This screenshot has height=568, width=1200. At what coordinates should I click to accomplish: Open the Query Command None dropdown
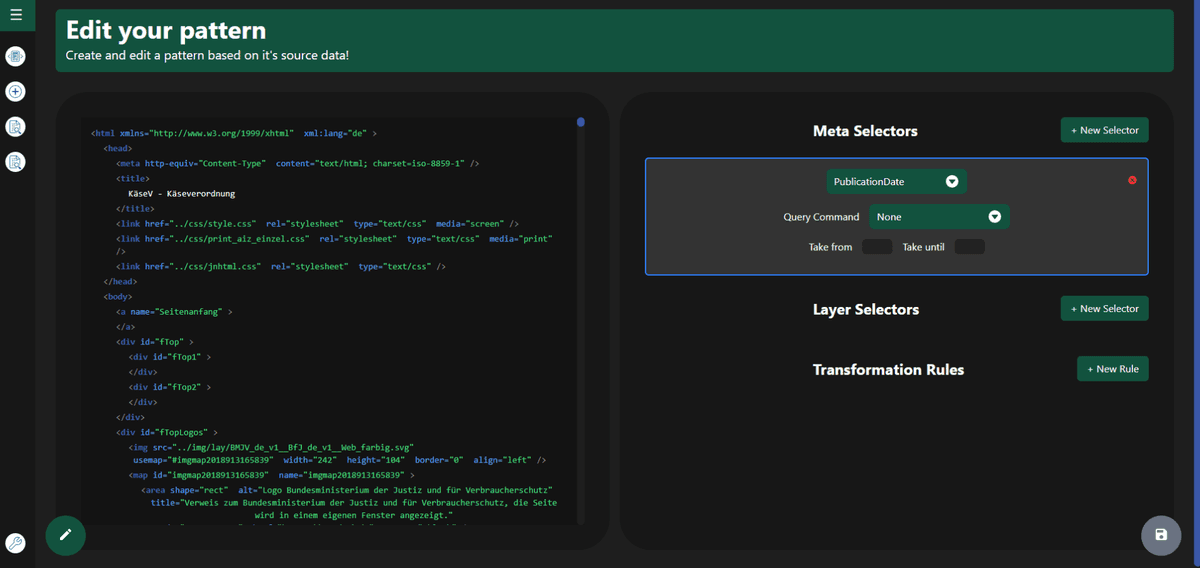pyautogui.click(x=939, y=217)
